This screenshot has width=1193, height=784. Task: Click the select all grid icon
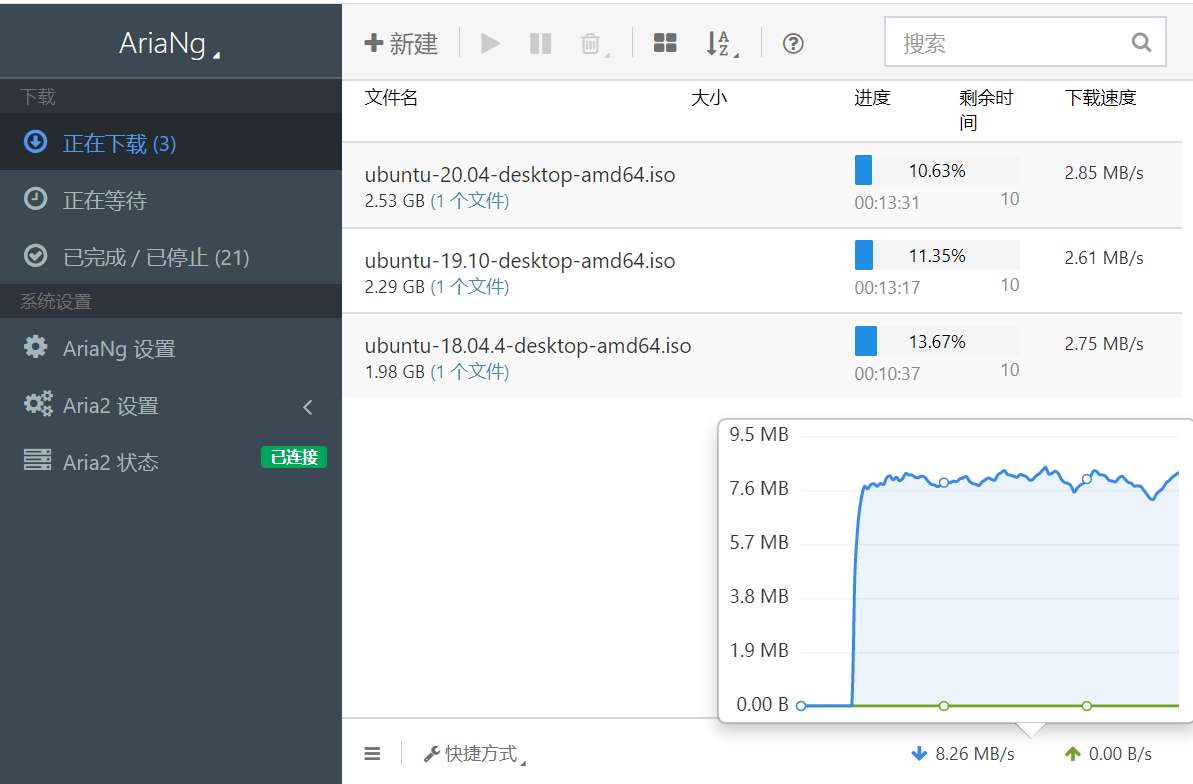click(x=665, y=43)
